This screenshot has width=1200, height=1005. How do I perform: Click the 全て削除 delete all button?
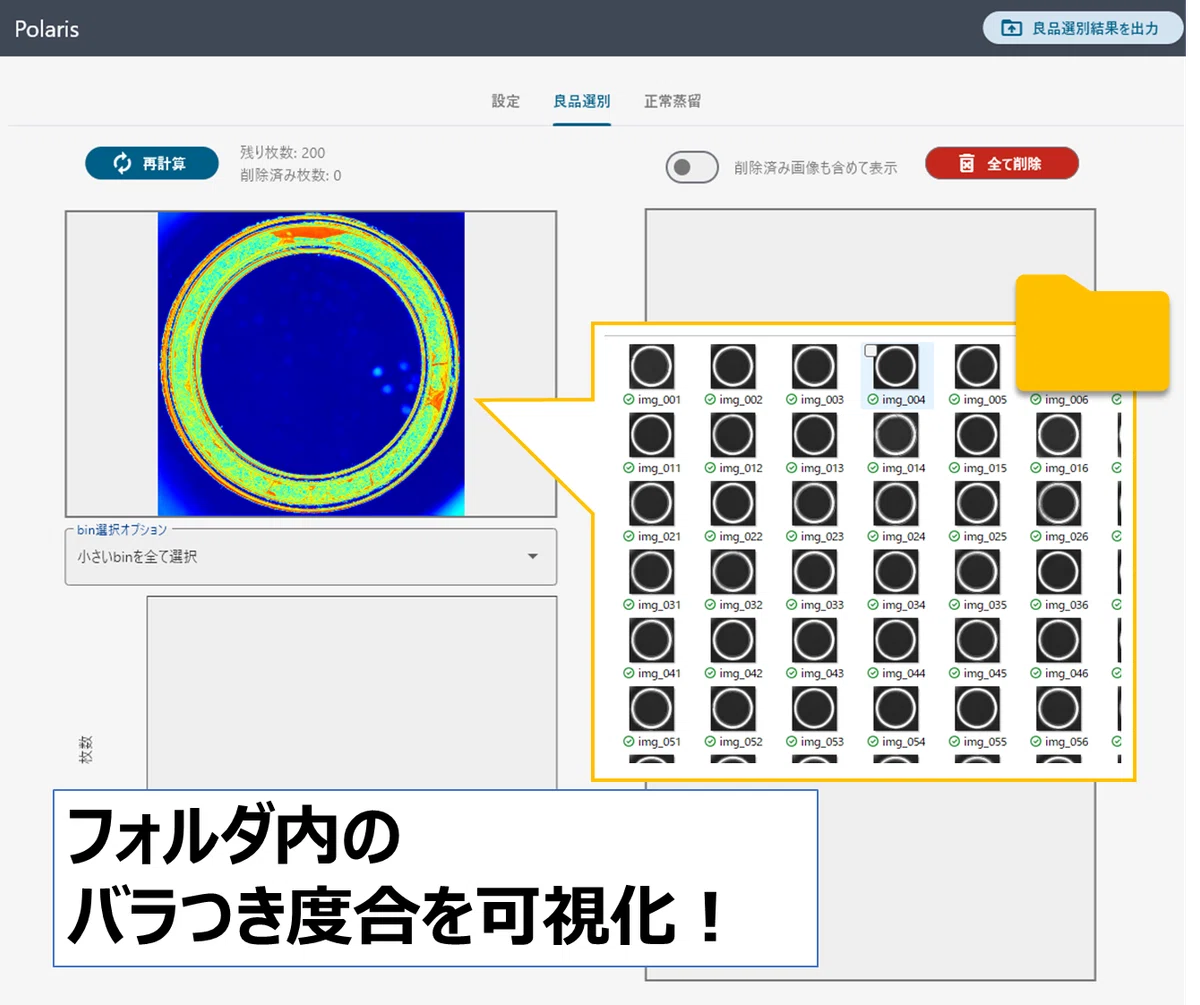1002,163
